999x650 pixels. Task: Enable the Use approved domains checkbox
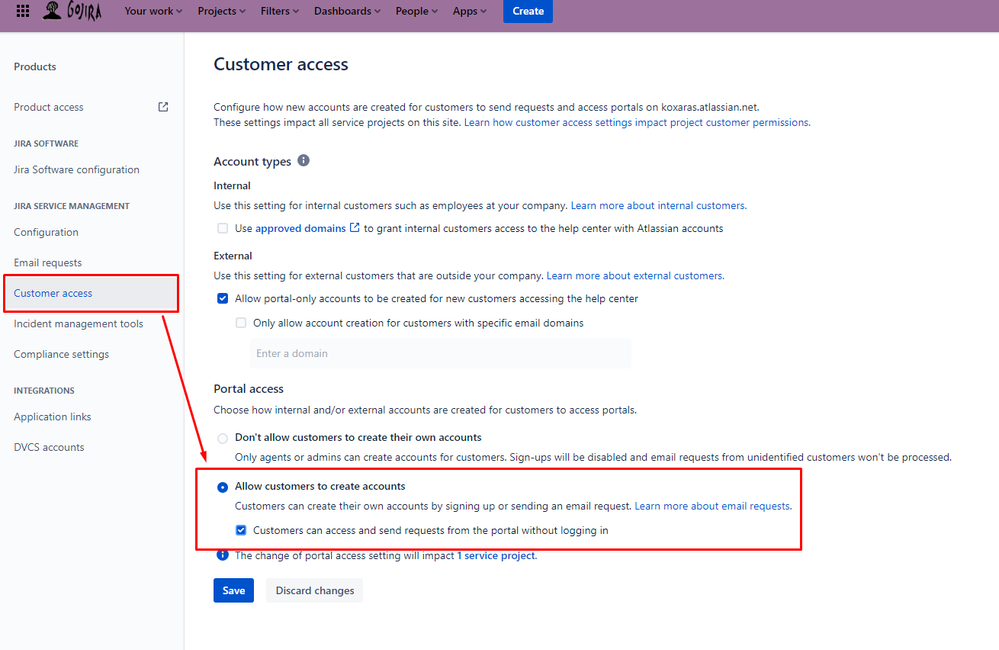click(x=222, y=227)
